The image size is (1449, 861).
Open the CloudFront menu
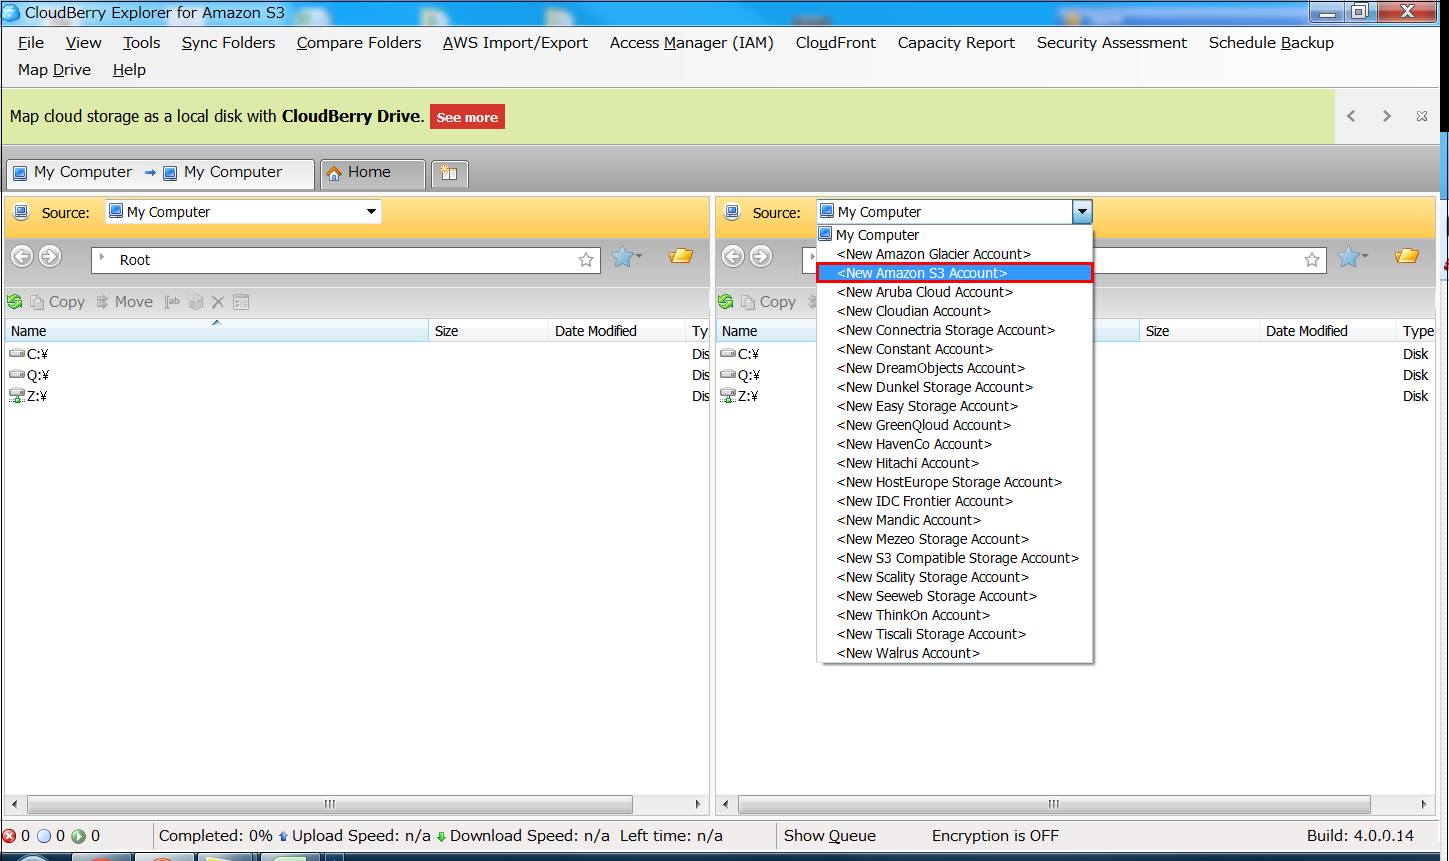[x=835, y=43]
